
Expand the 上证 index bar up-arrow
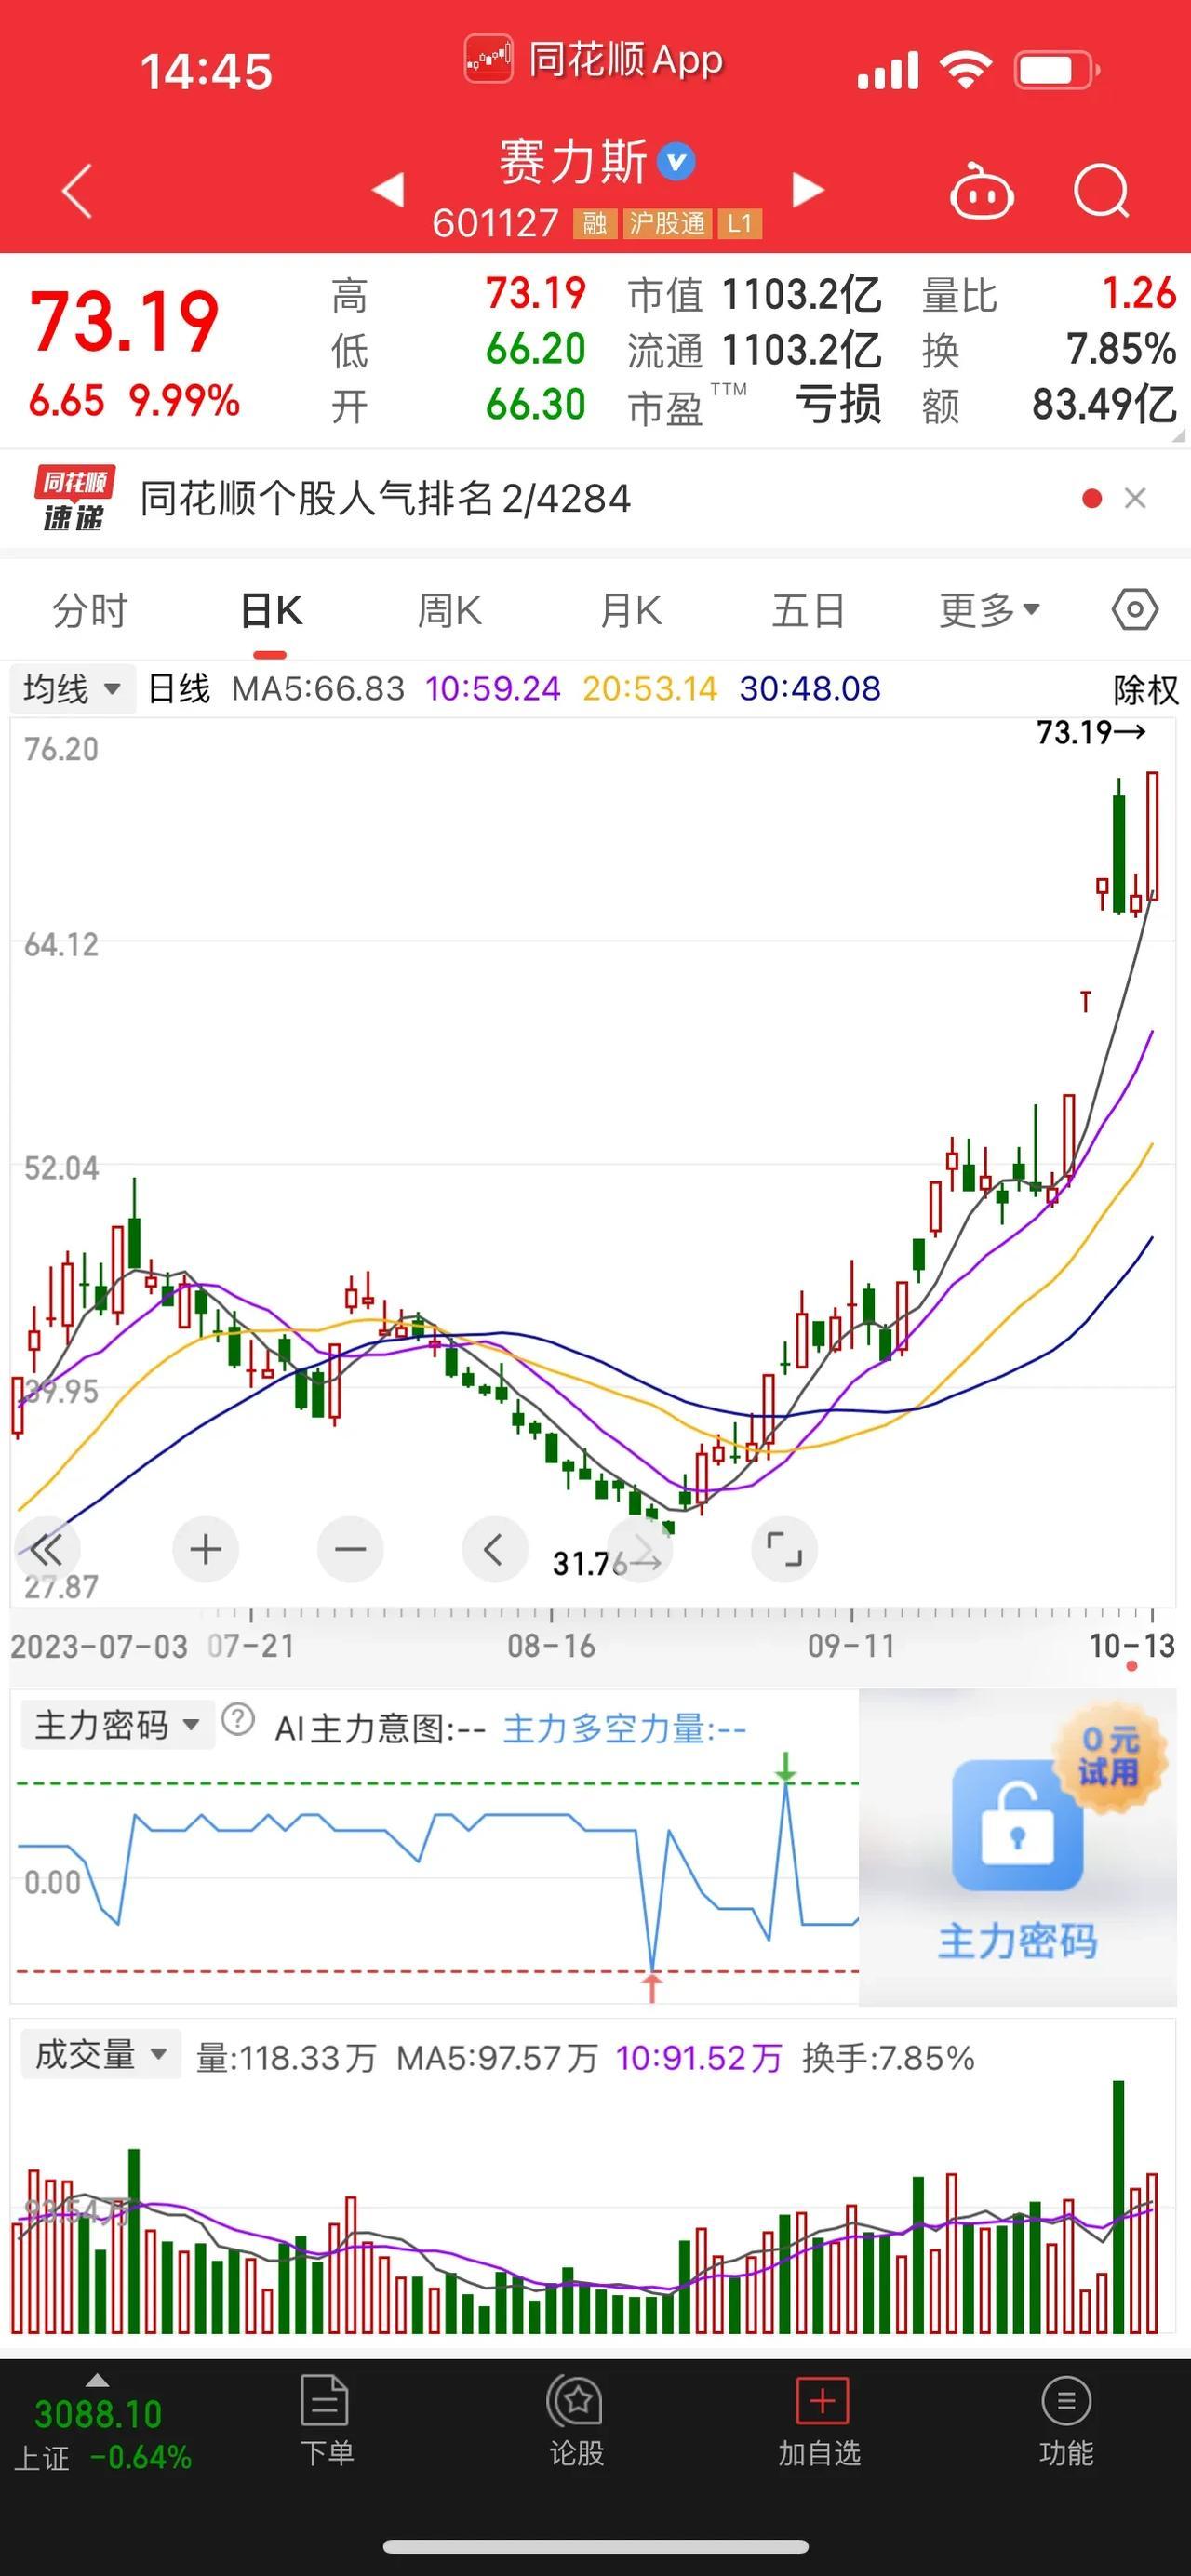pyautogui.click(x=97, y=2379)
